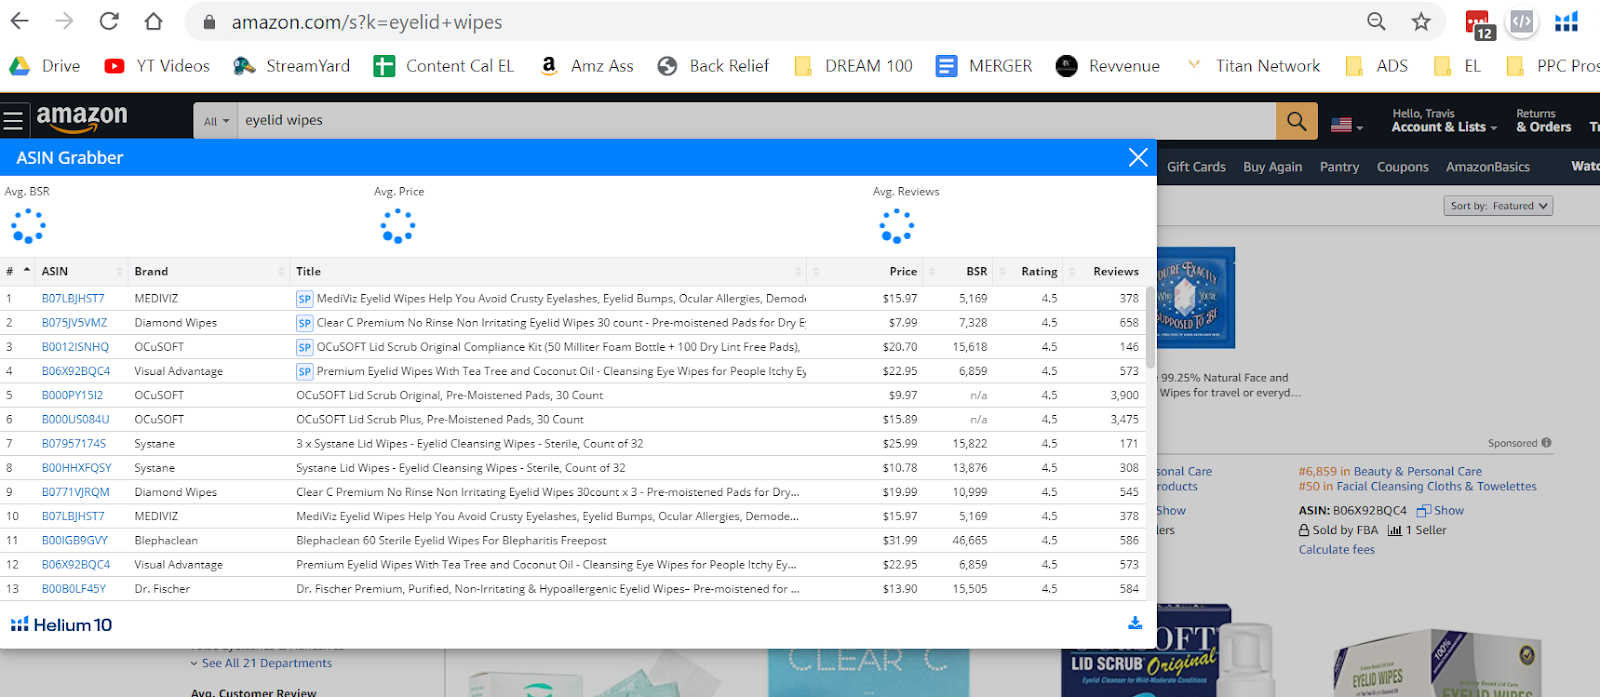
Task: Open the Buy Again nav item
Action: point(1272,167)
